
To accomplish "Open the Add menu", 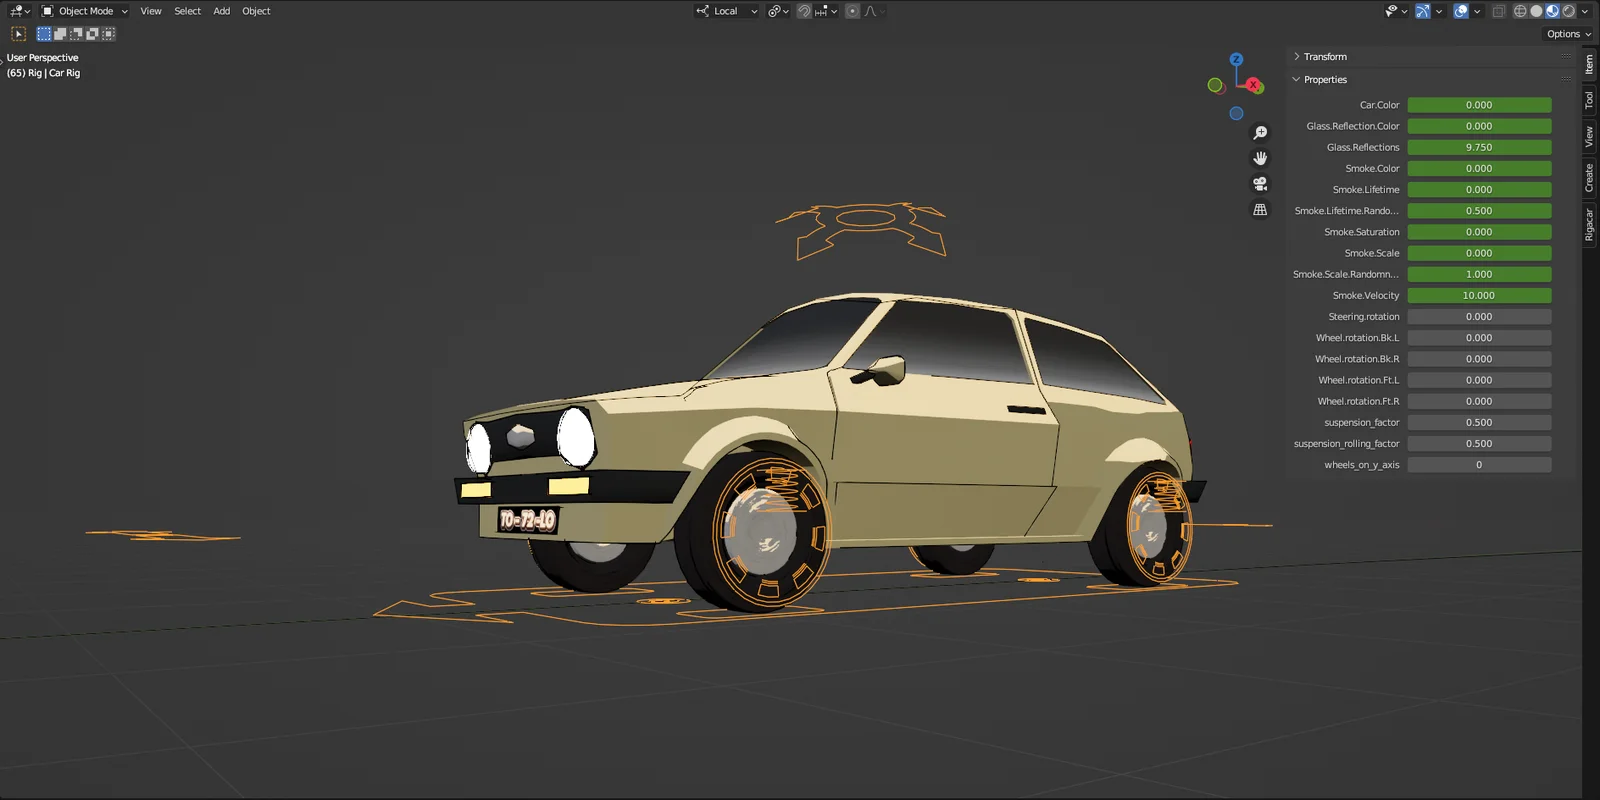I will click(222, 11).
